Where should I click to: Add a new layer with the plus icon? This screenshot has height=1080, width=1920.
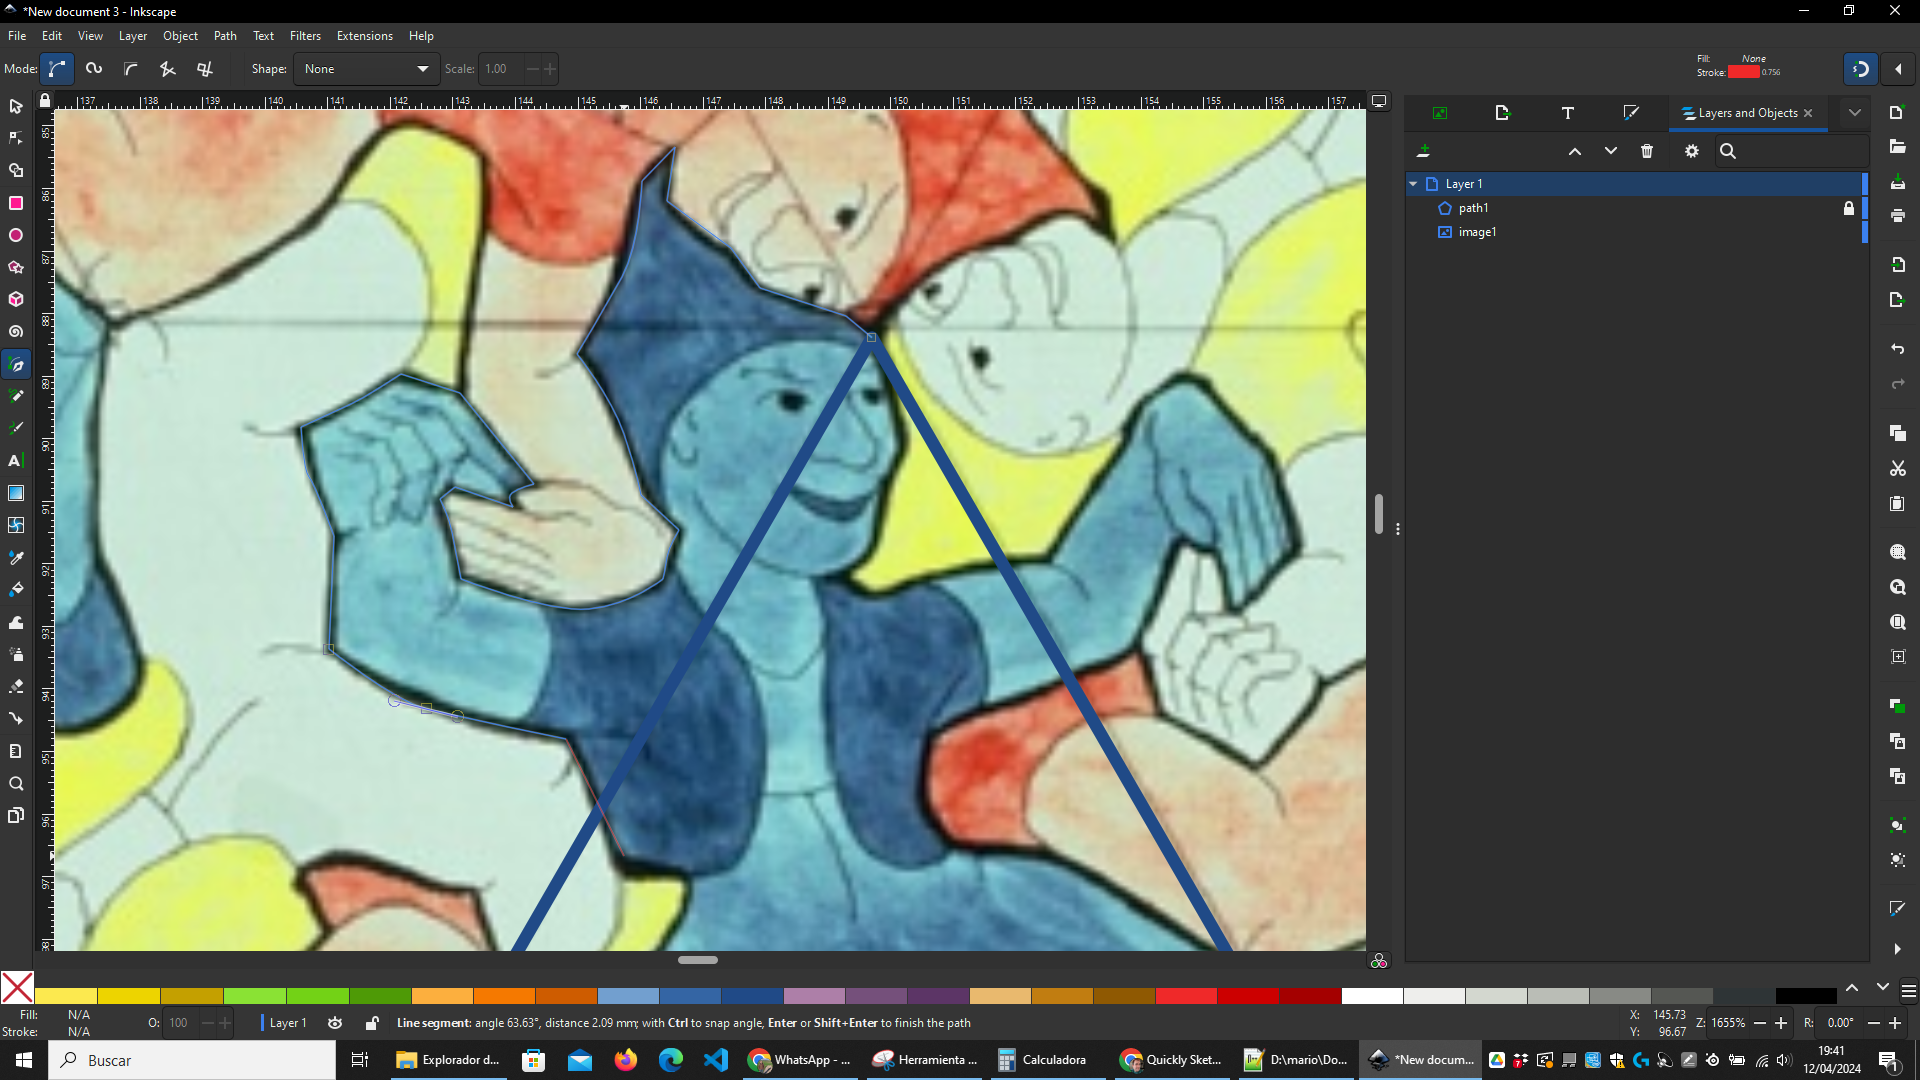coord(1423,151)
